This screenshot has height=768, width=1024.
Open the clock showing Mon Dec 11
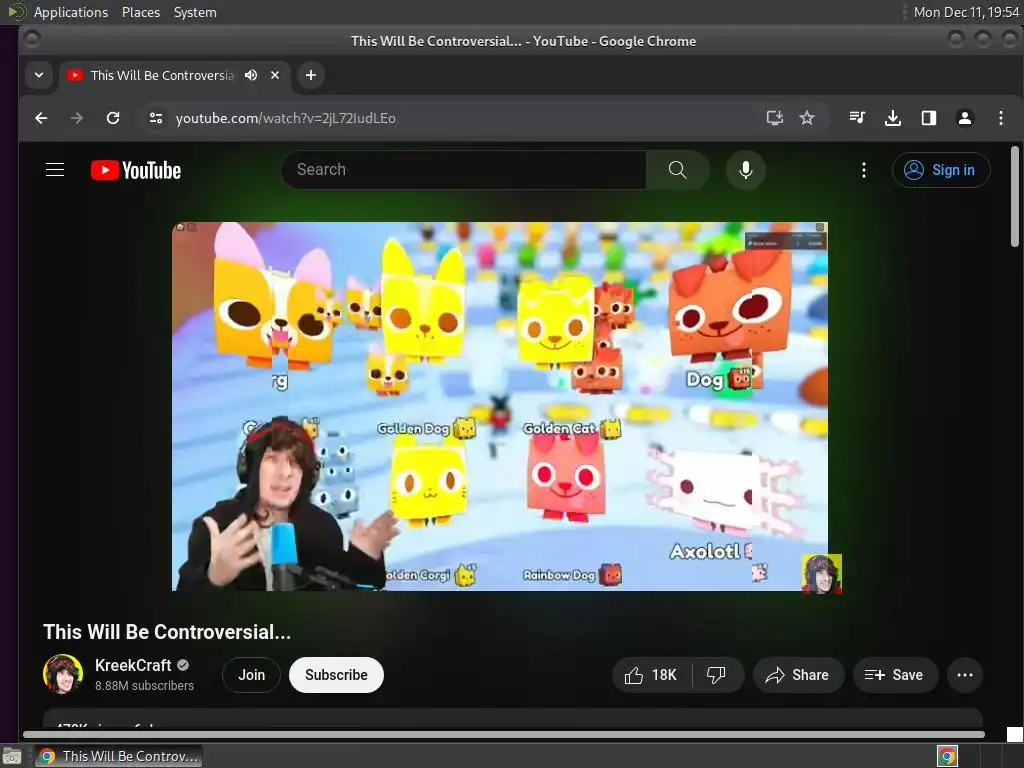pos(966,12)
